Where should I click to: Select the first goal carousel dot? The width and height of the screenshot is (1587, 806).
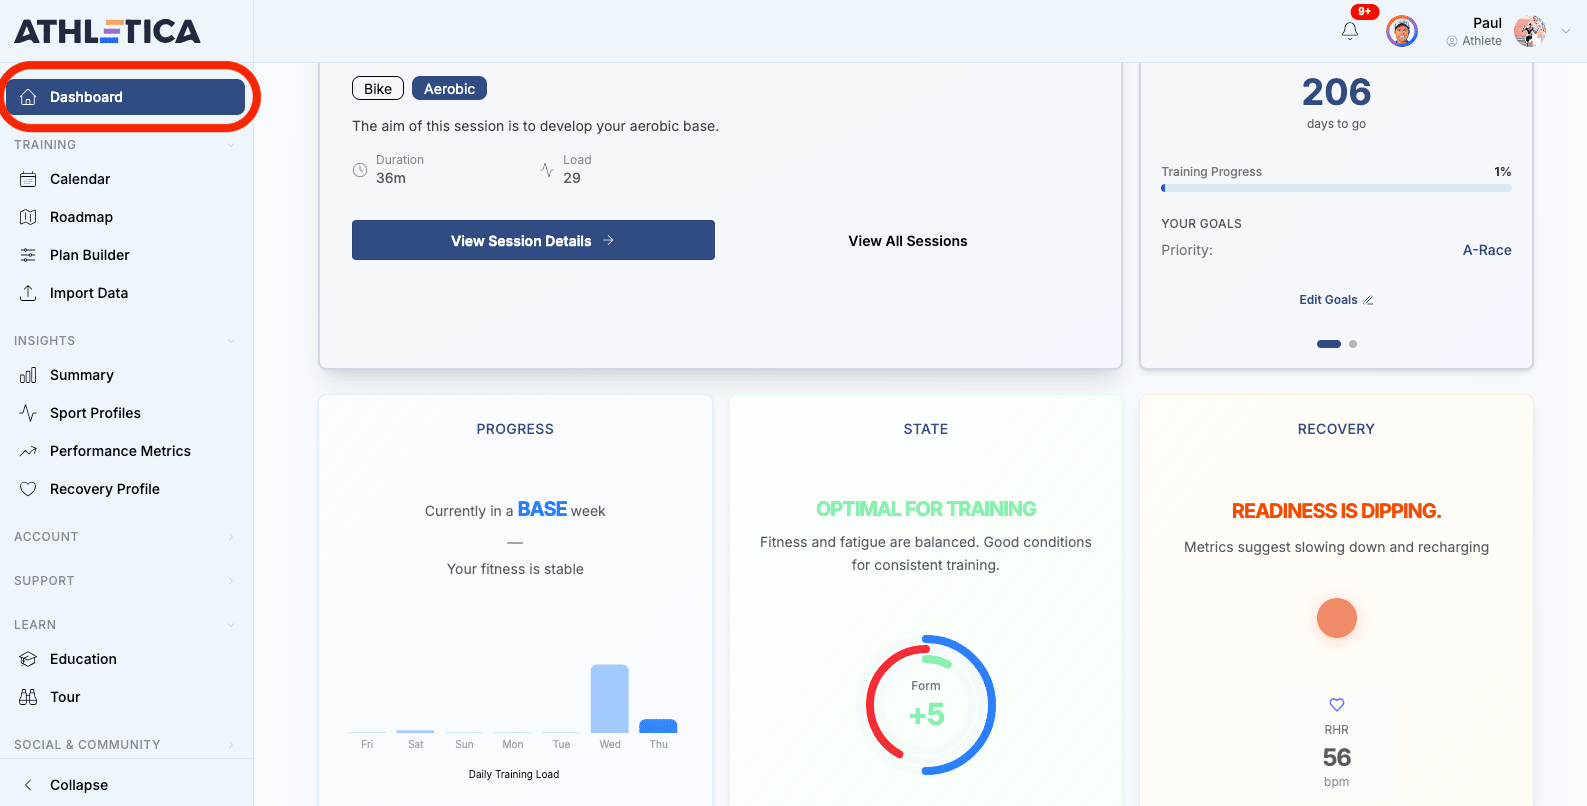coord(1328,344)
